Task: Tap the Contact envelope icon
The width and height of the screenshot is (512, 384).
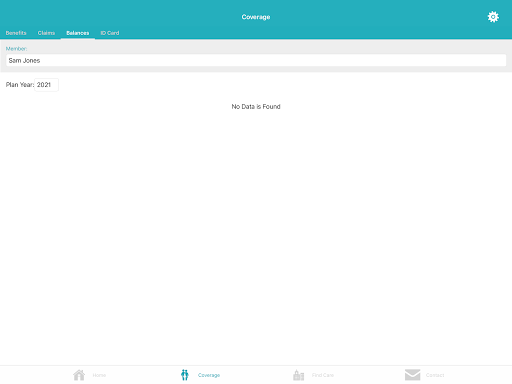Action: (x=412, y=375)
